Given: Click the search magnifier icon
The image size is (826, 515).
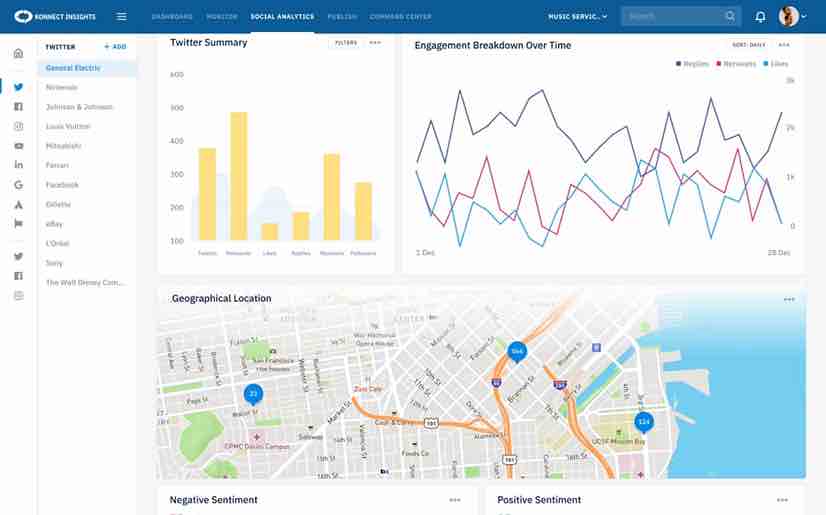Looking at the screenshot, I should point(730,16).
